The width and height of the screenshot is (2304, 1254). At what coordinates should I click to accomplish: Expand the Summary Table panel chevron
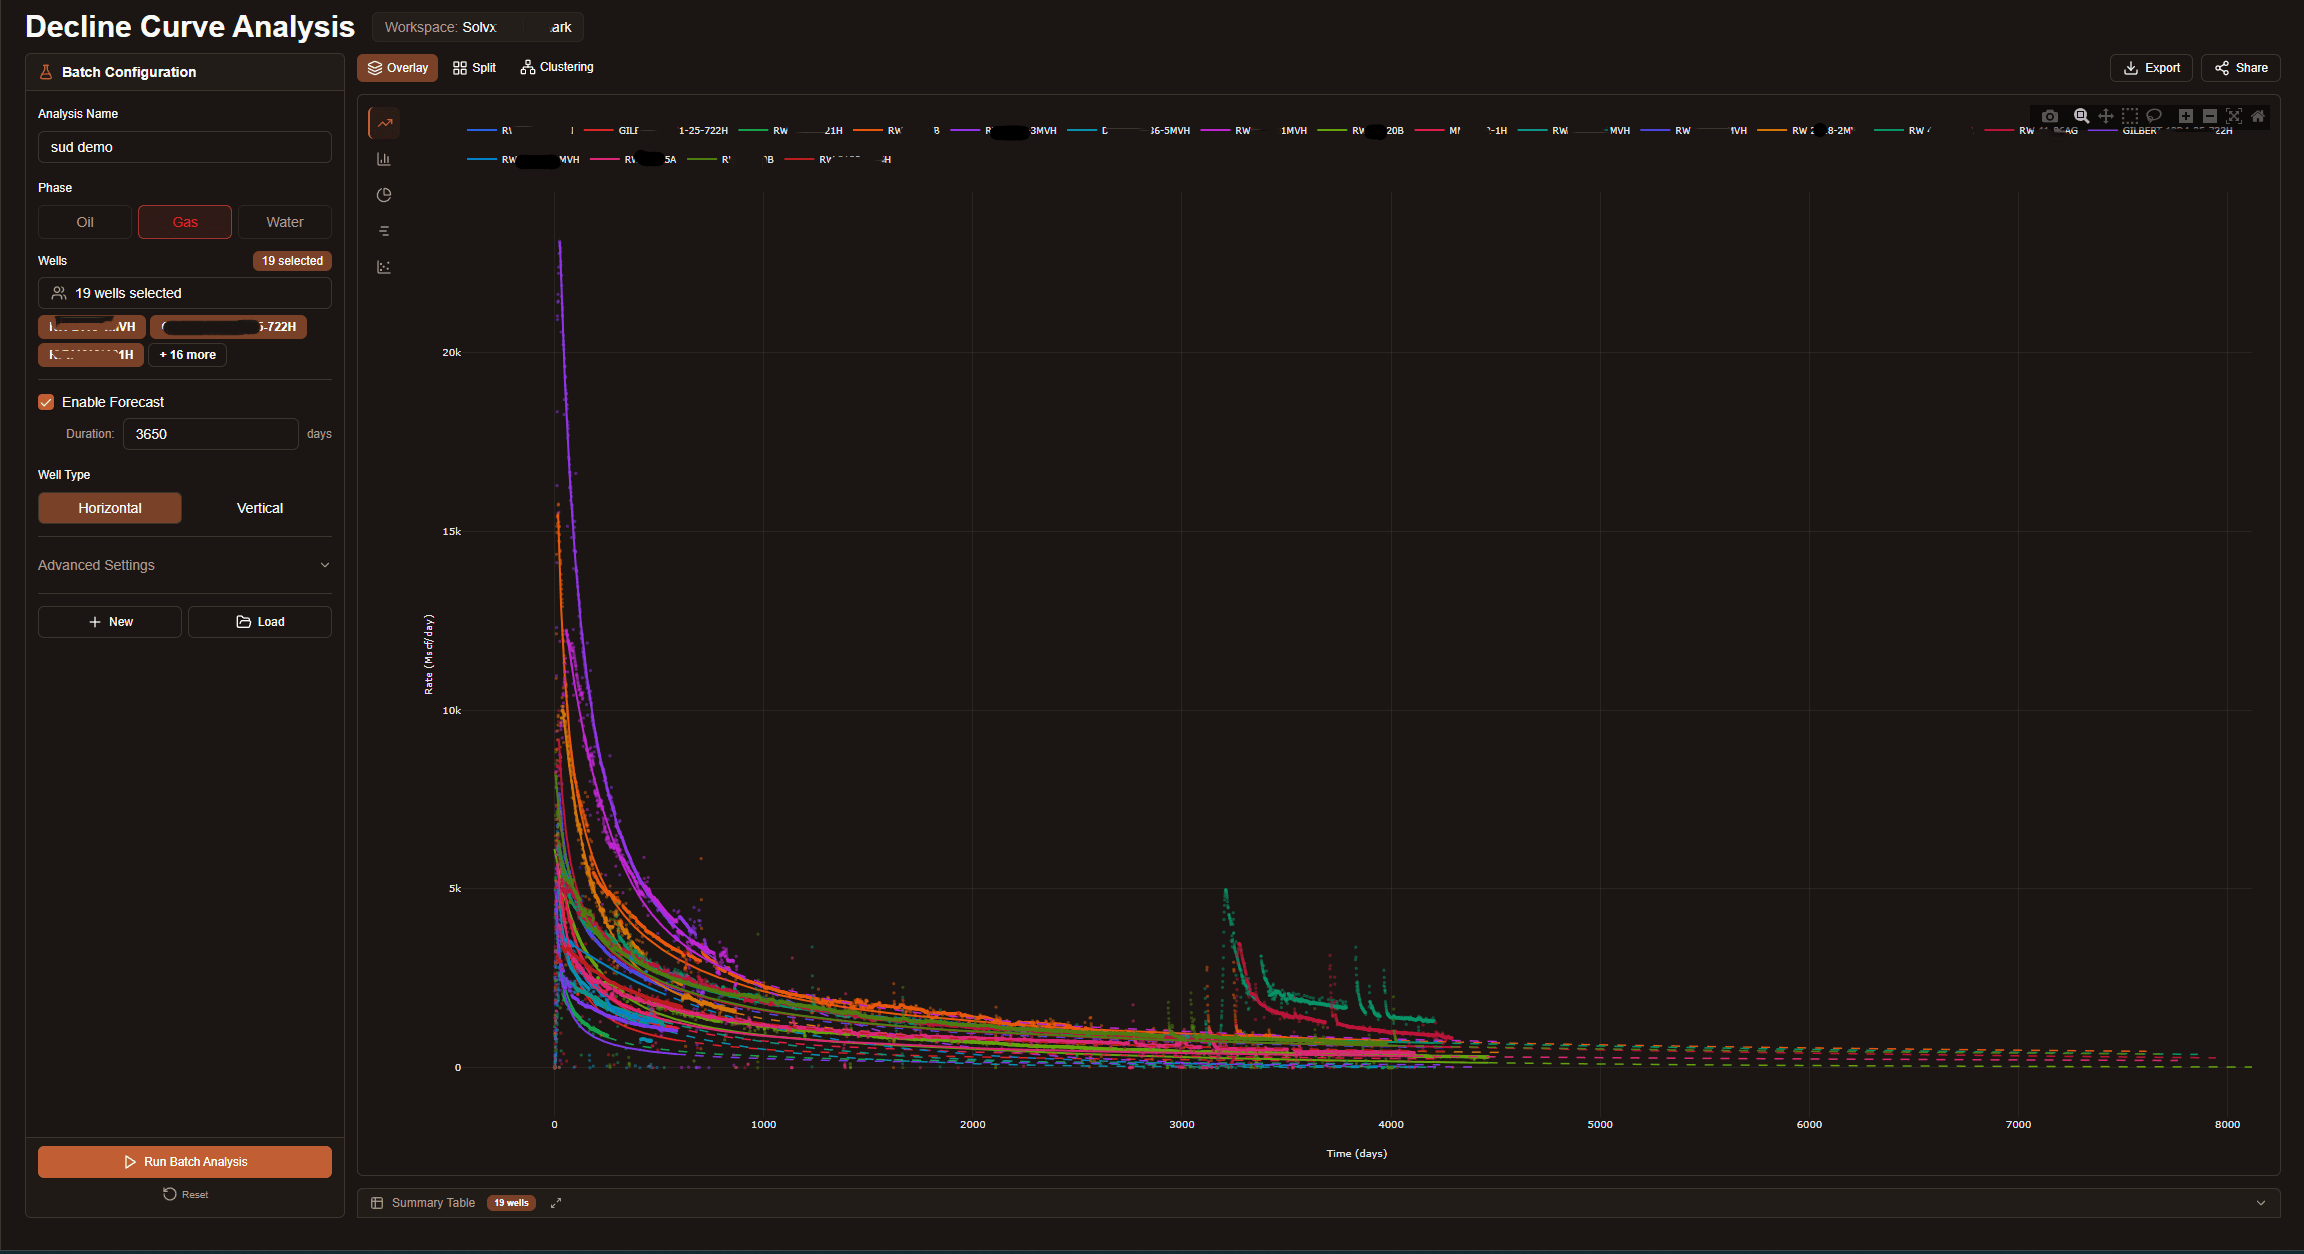click(x=2261, y=1203)
